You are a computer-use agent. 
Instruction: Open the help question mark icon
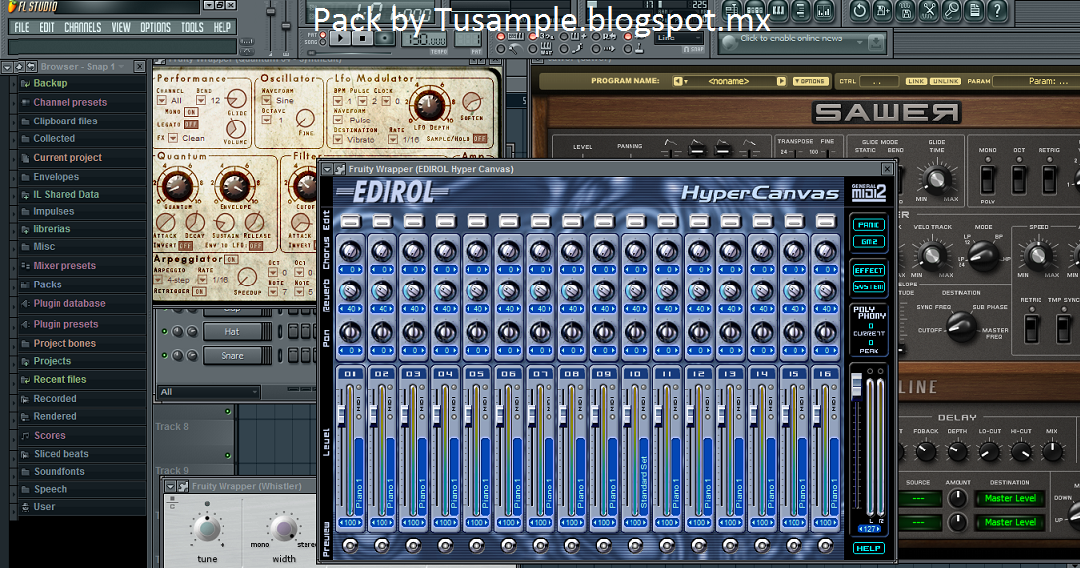[x=997, y=10]
